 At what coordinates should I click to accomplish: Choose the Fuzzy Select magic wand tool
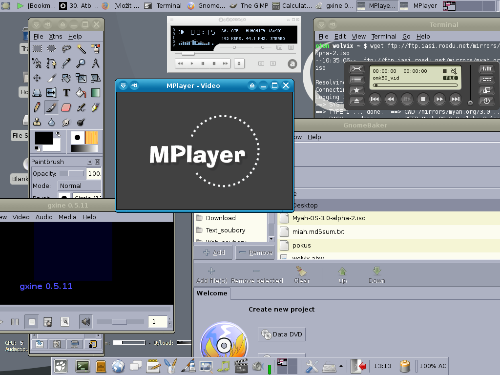click(x=81, y=49)
